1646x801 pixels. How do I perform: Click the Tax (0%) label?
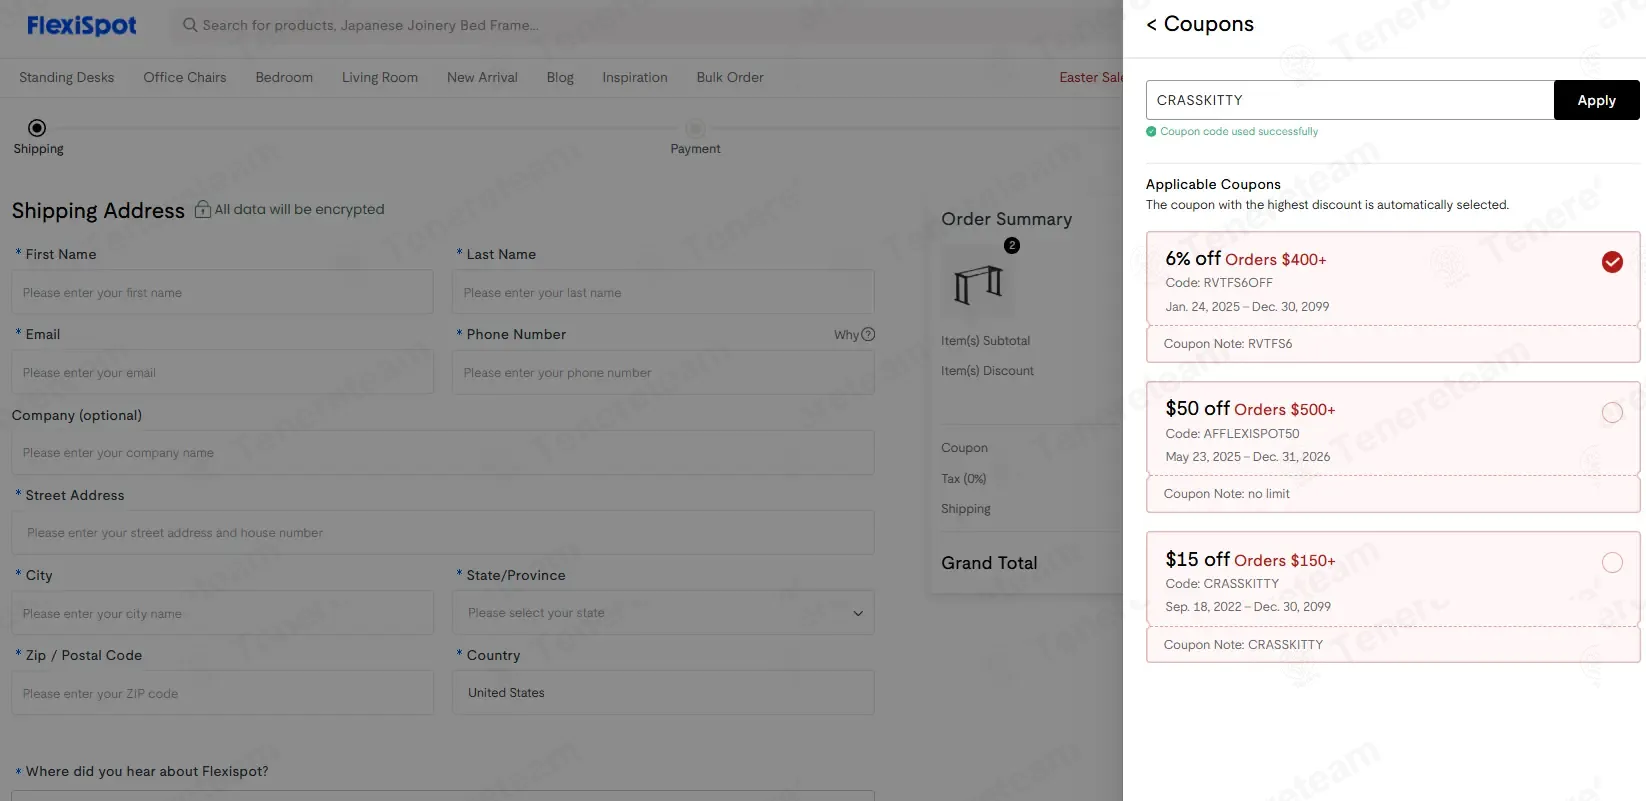pyautogui.click(x=963, y=479)
